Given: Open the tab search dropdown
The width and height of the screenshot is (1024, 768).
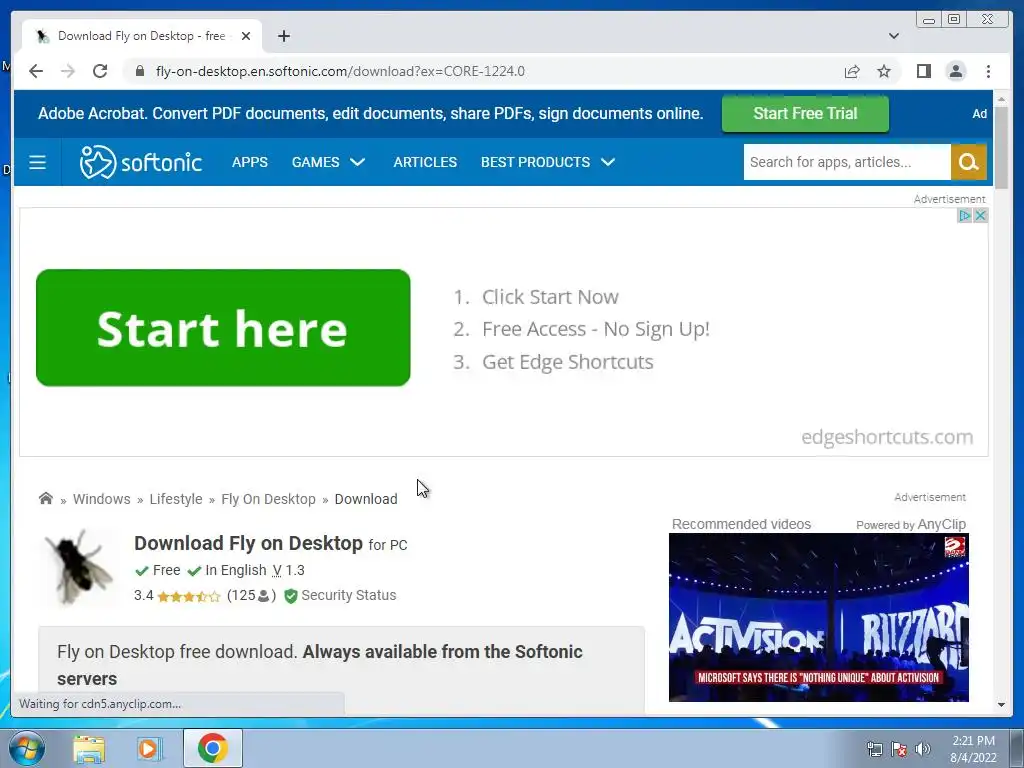Looking at the screenshot, I should coord(893,36).
